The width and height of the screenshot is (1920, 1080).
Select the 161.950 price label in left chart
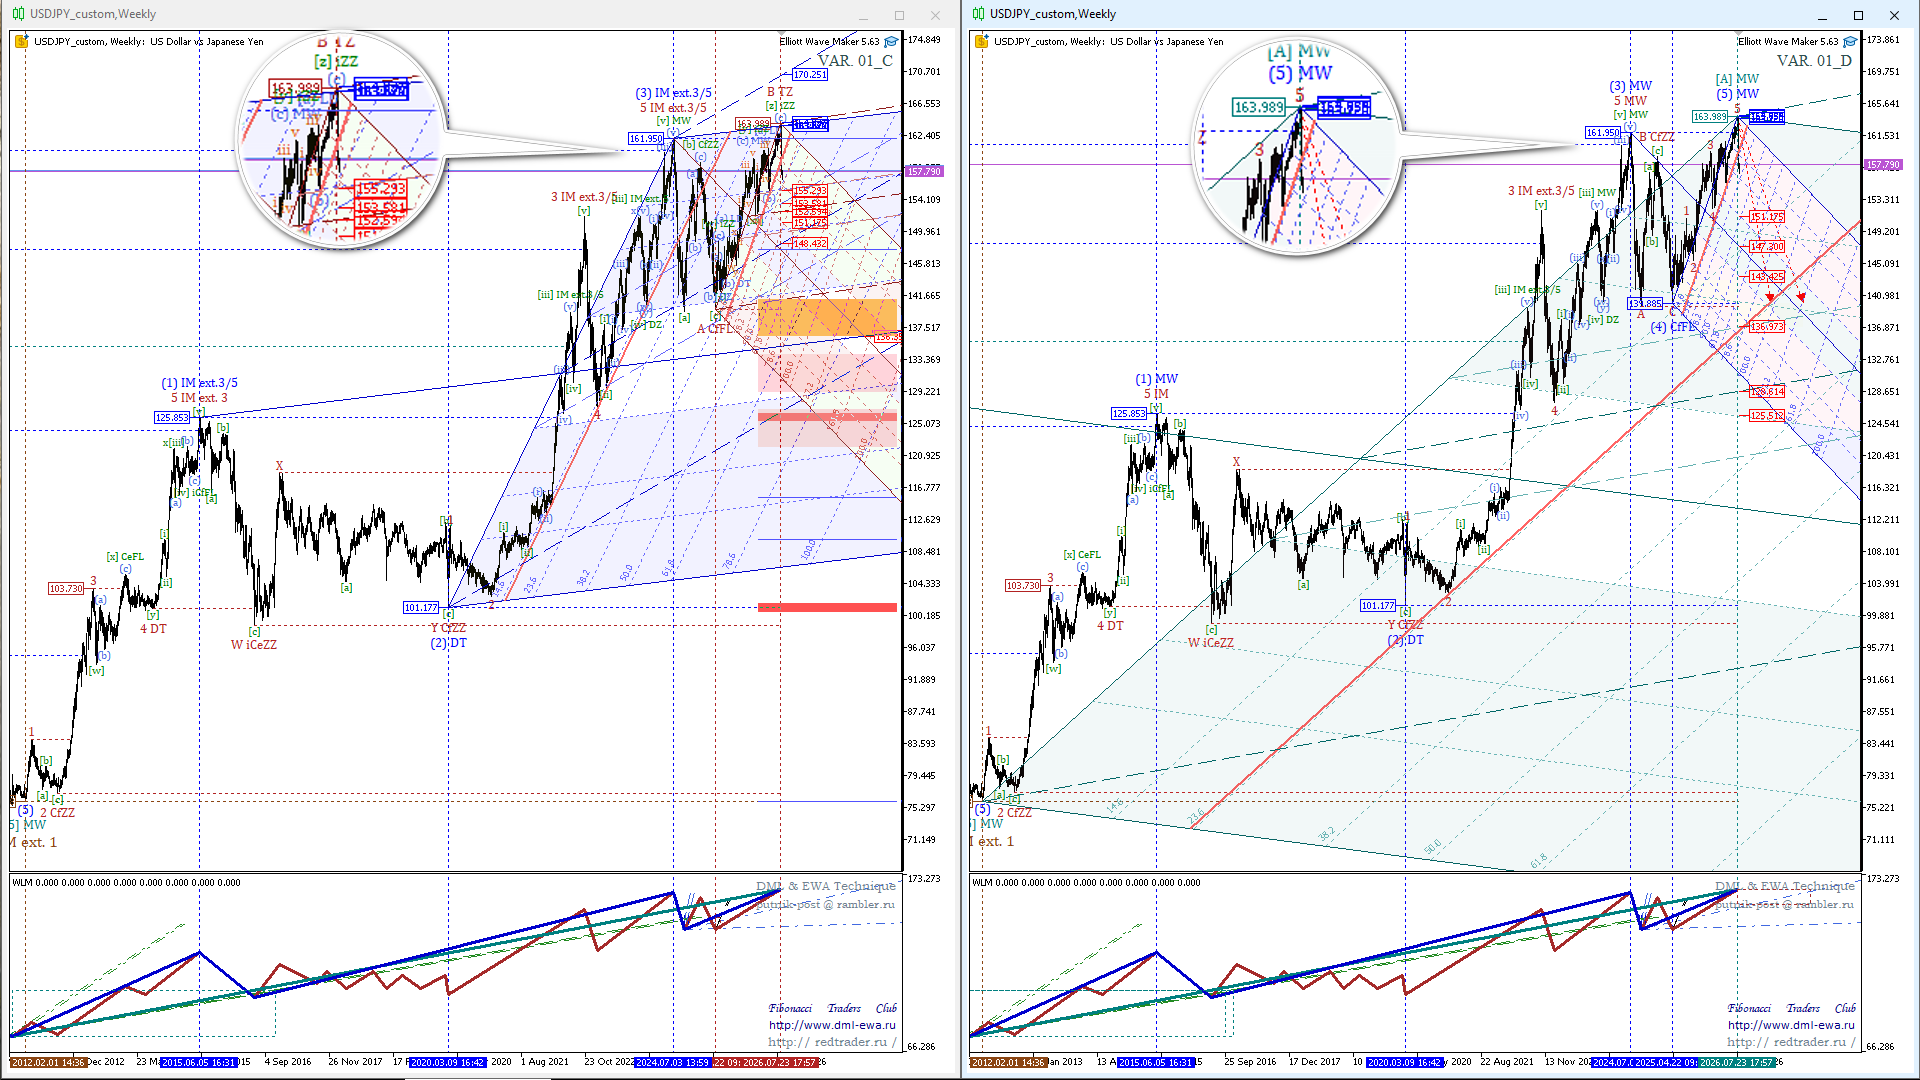tap(646, 139)
